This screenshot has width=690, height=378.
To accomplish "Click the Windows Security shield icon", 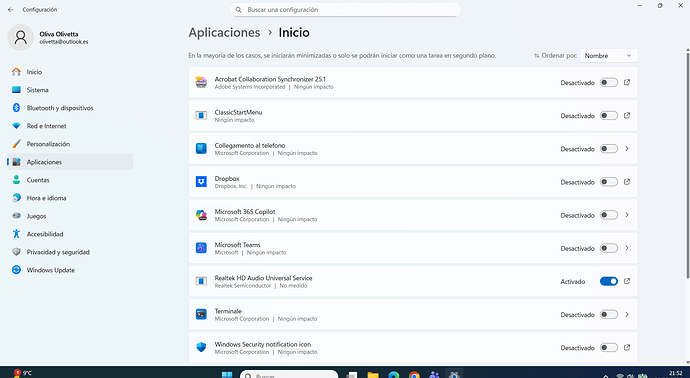I will point(201,348).
